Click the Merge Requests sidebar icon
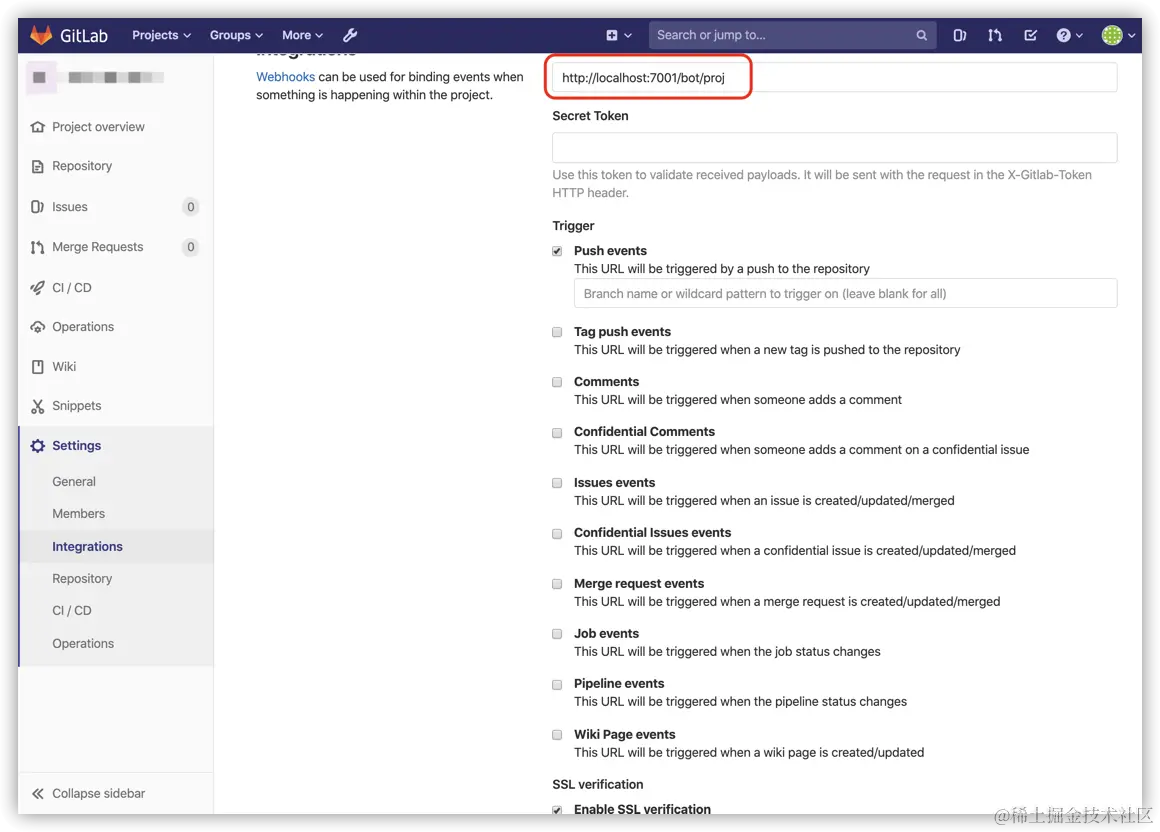The height and width of the screenshot is (832, 1160). (38, 247)
